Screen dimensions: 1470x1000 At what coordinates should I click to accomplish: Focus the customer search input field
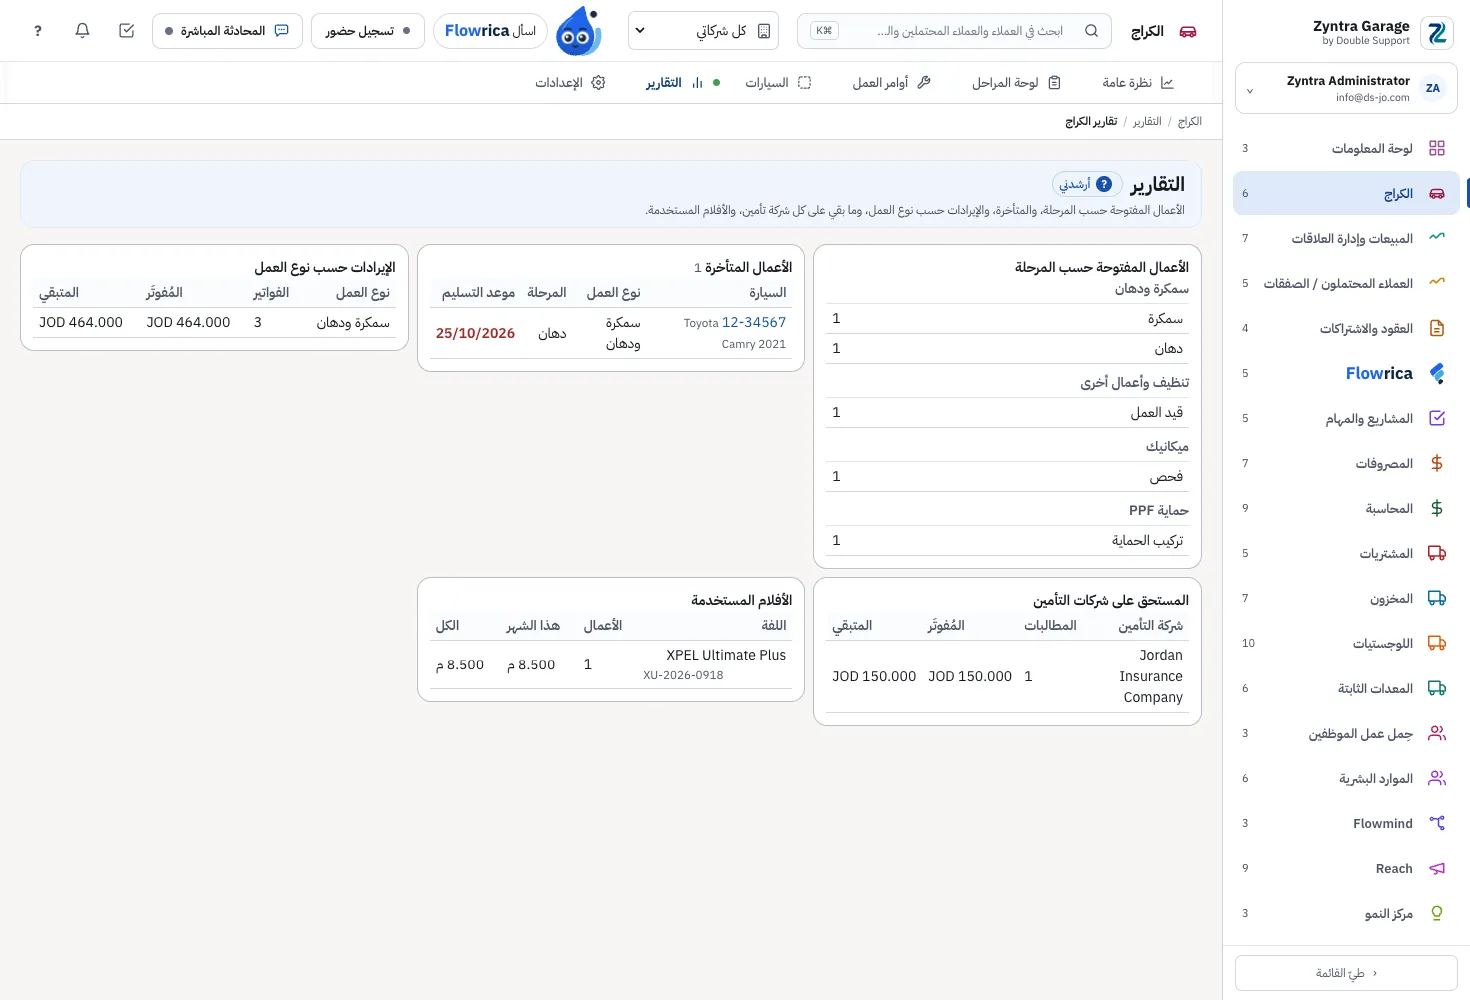pyautogui.click(x=955, y=31)
